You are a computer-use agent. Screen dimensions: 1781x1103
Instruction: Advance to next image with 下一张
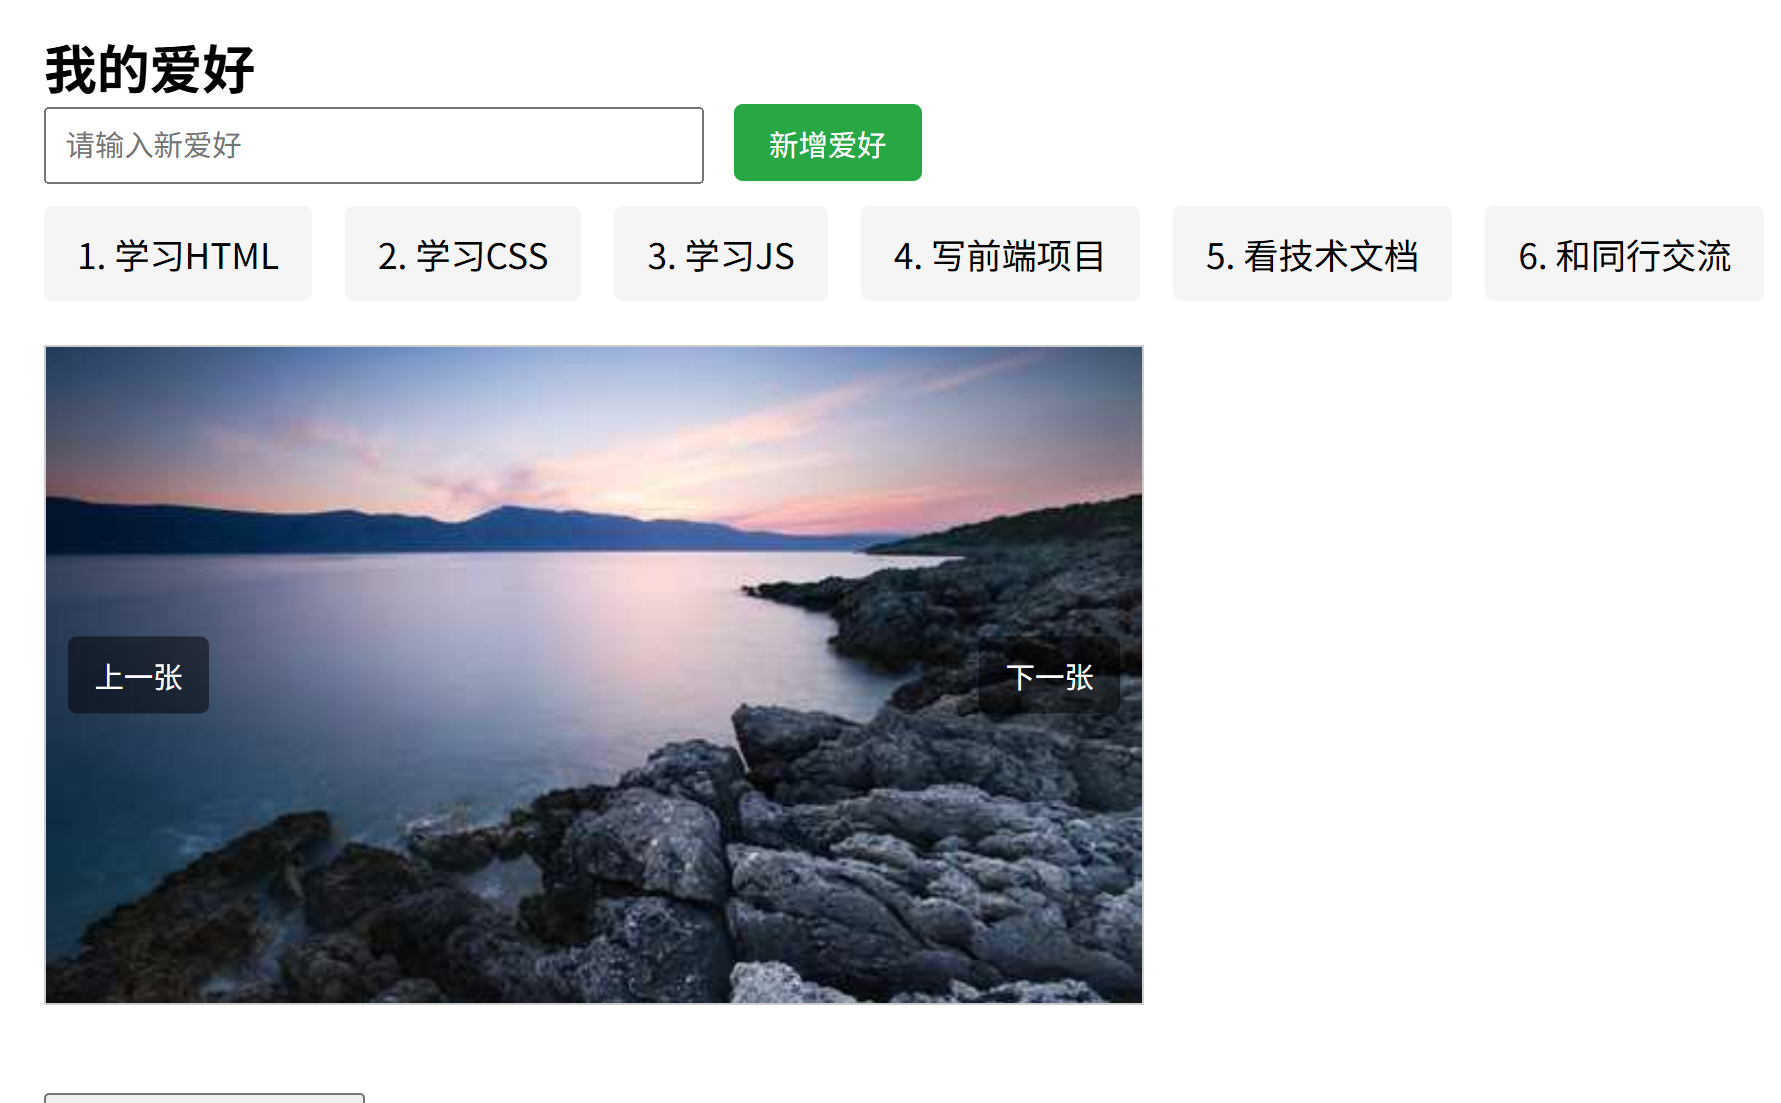coord(1049,676)
